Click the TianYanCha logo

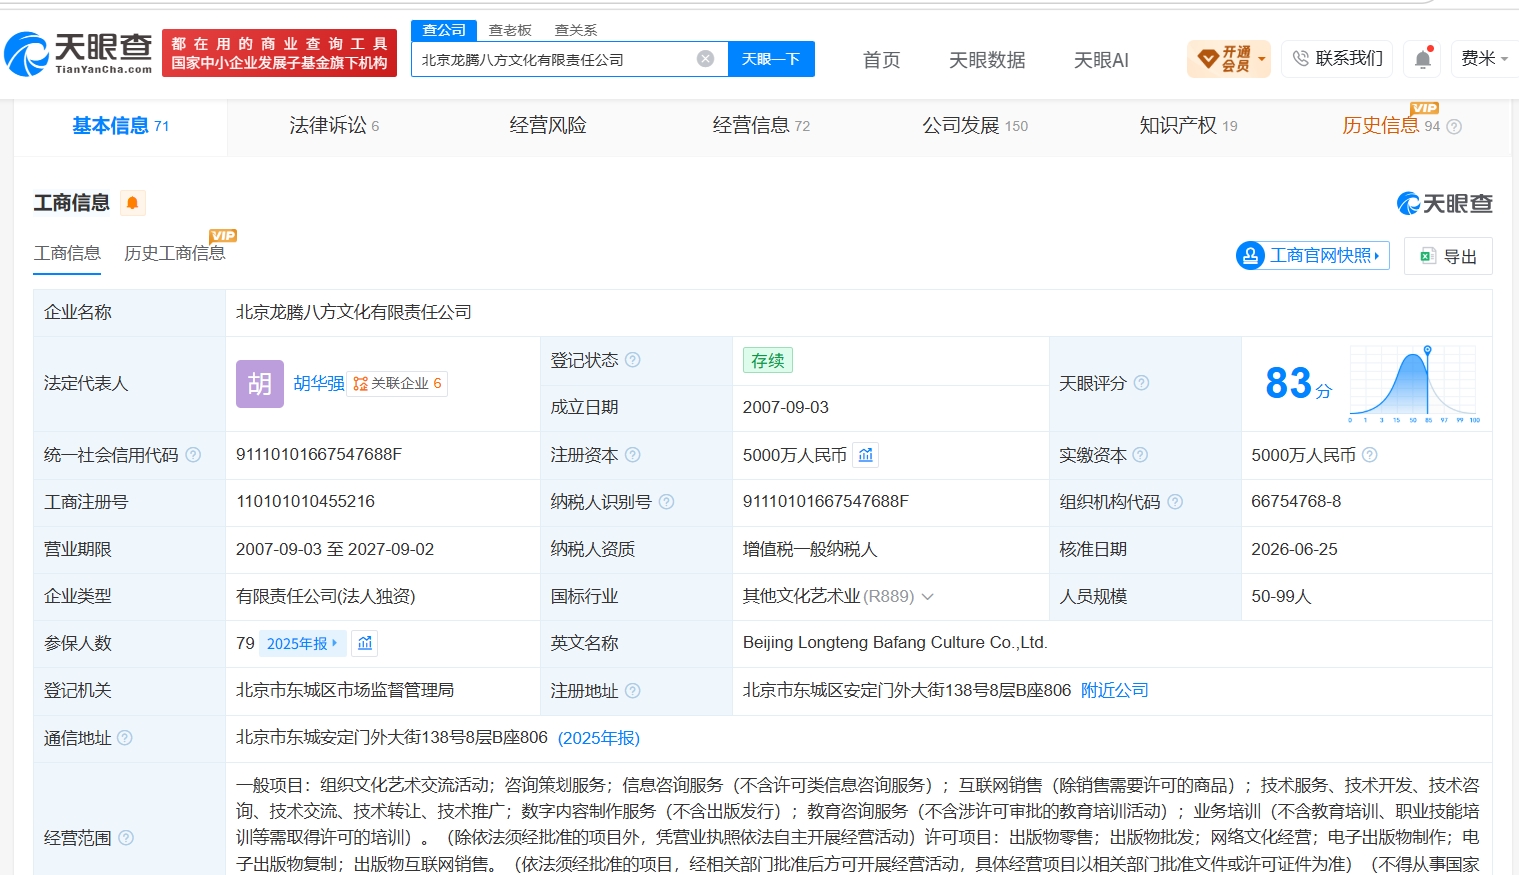[78, 53]
